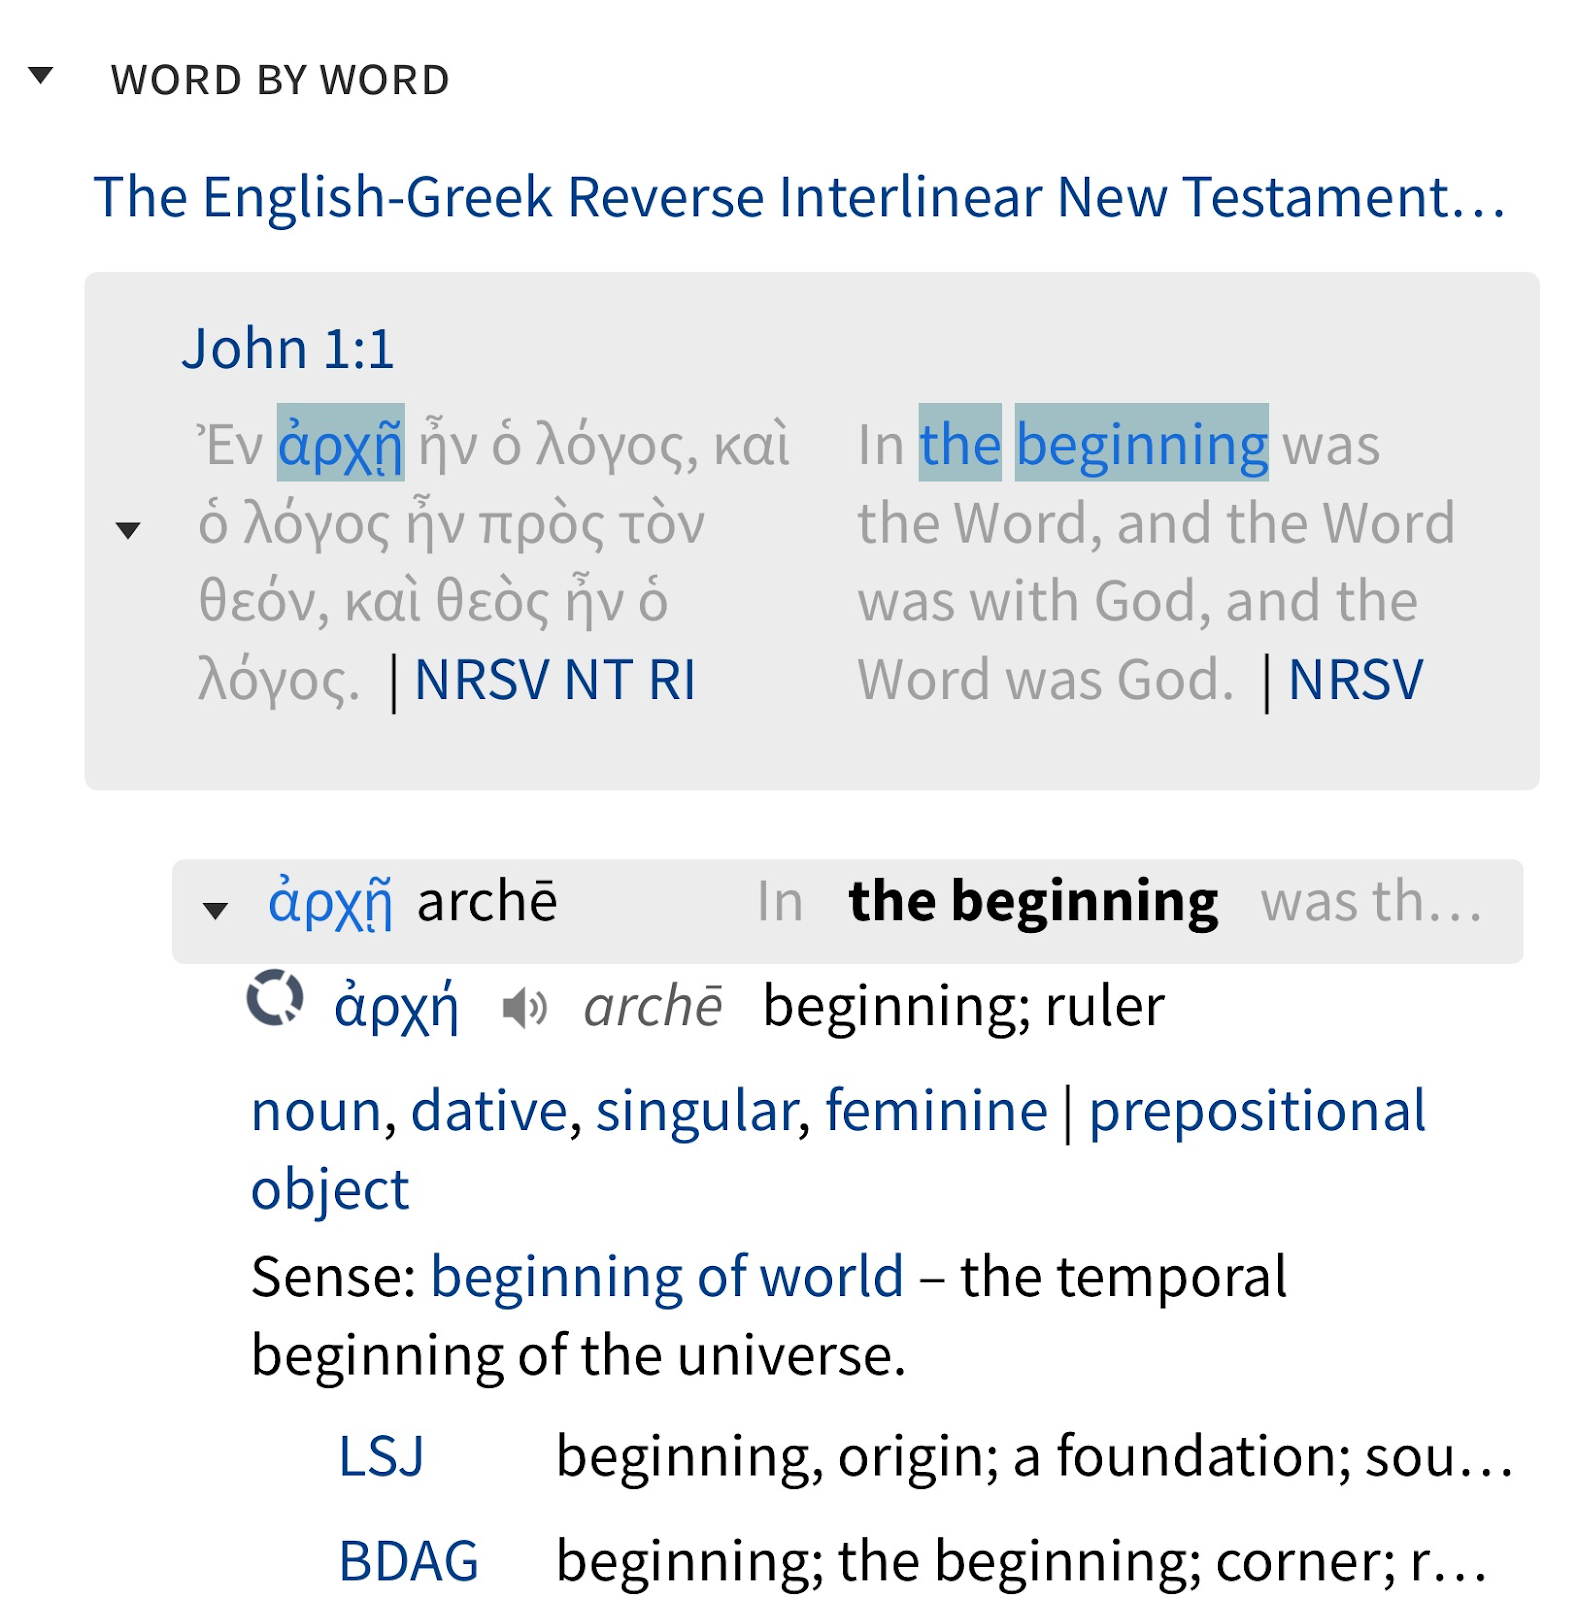Screen dimensions: 1577x1600
Task: Open the LSJ lexicon entry
Action: [x=381, y=1456]
